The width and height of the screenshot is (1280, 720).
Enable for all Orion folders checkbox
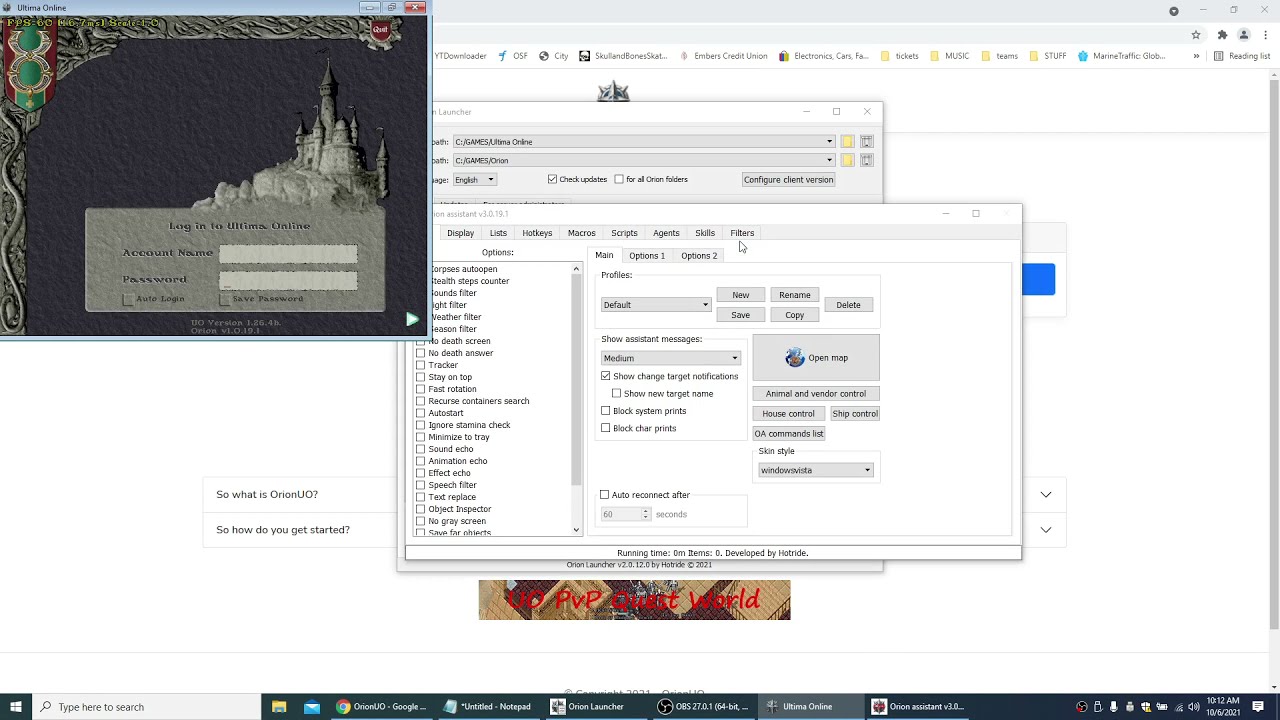coord(619,180)
